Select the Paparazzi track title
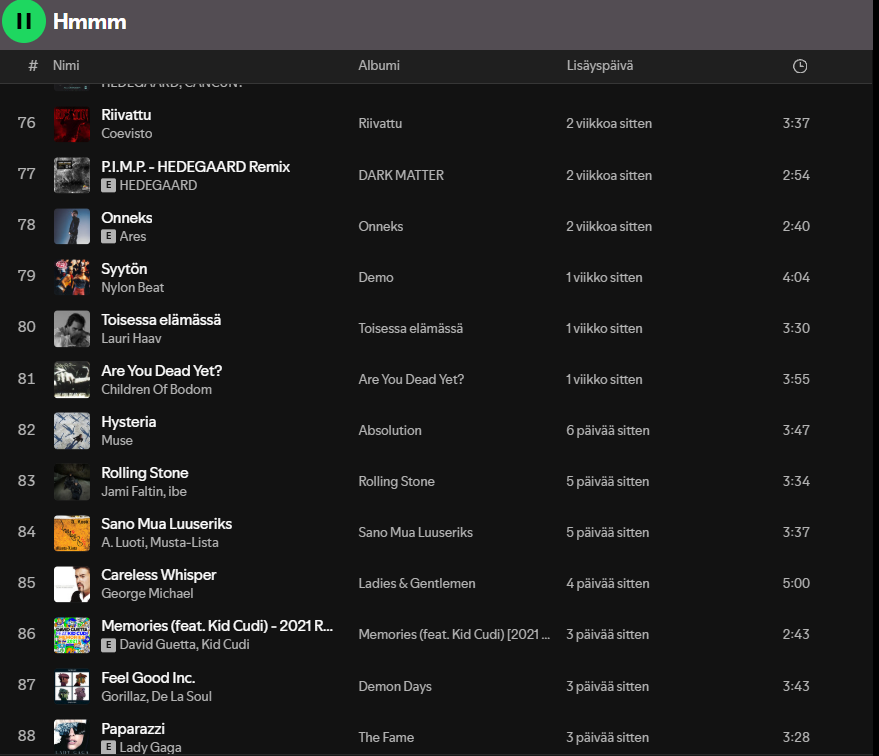The image size is (879, 756). coord(133,729)
